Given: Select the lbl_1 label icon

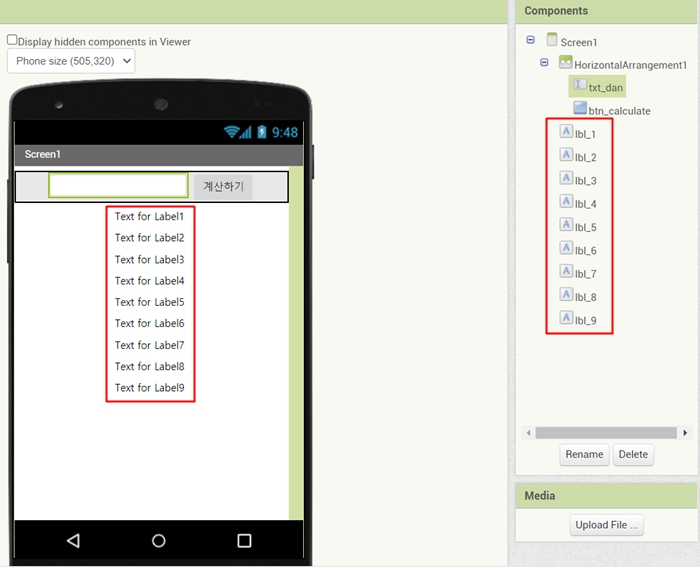Looking at the screenshot, I should [566, 131].
